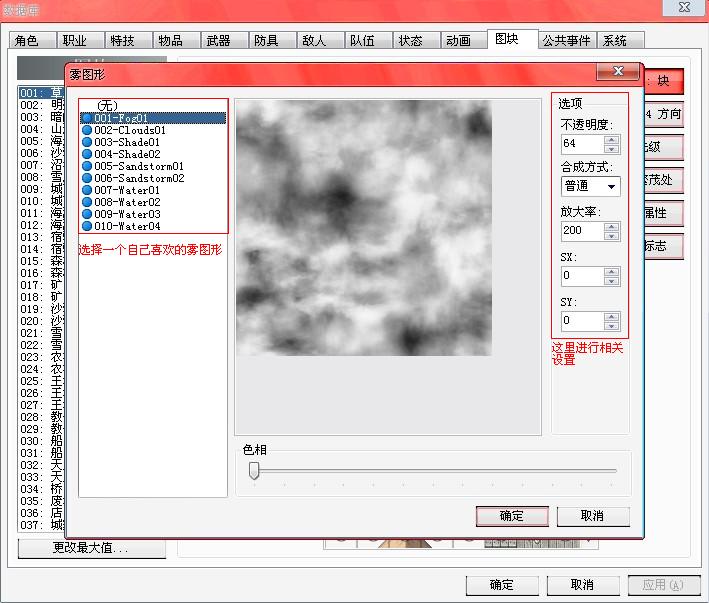Click the 4 方向 button behind dialog
709x603 pixels.
tap(663, 114)
